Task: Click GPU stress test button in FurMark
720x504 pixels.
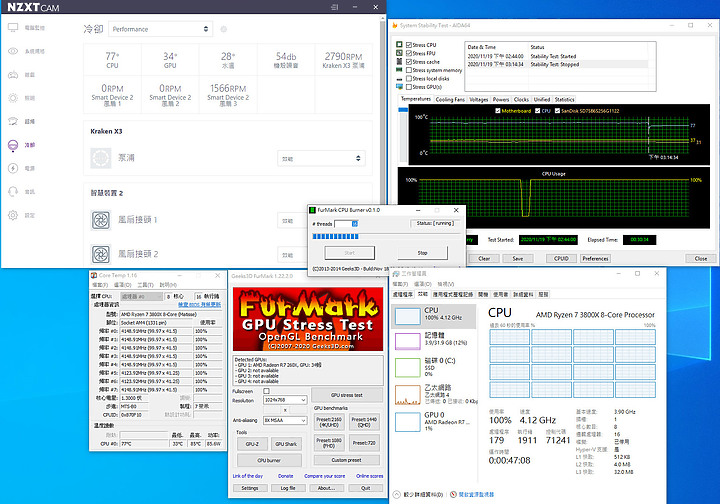Action: [347, 395]
